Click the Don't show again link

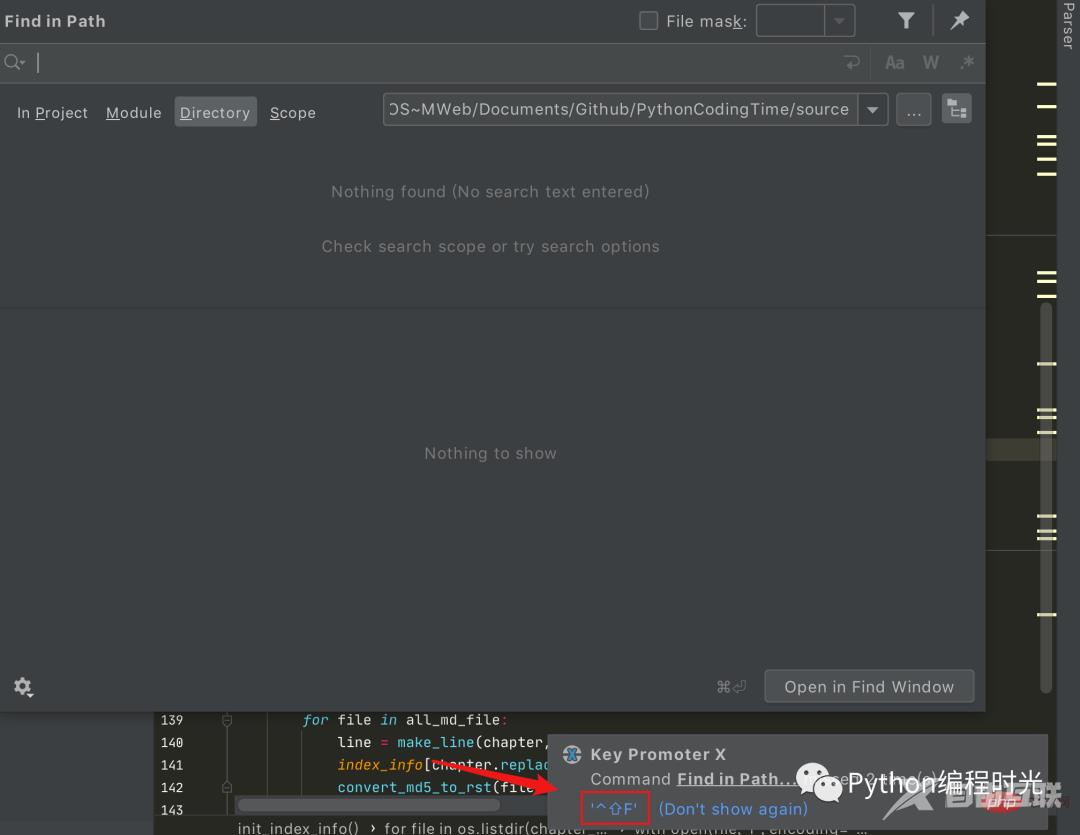coord(733,808)
